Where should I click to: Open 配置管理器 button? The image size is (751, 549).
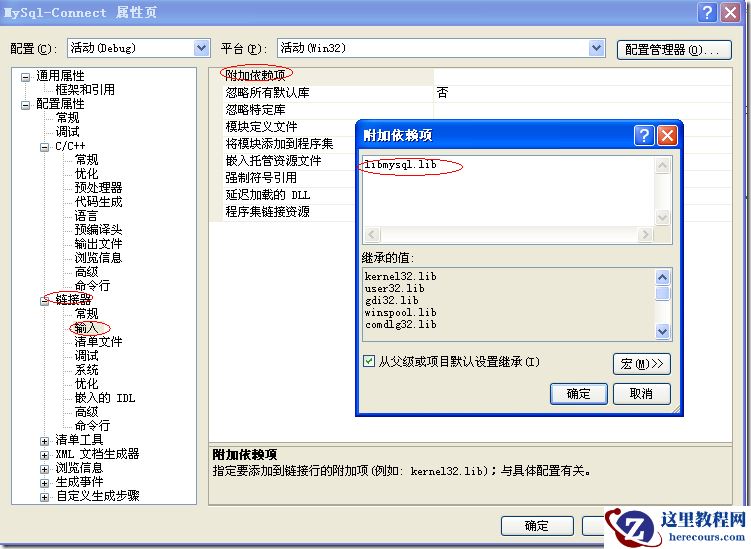[674, 50]
